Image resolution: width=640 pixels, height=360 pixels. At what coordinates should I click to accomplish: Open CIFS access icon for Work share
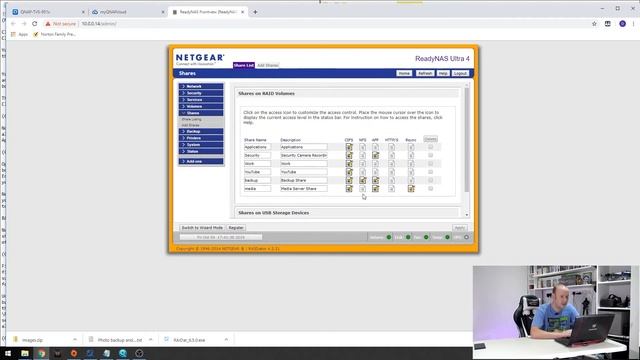click(x=349, y=164)
